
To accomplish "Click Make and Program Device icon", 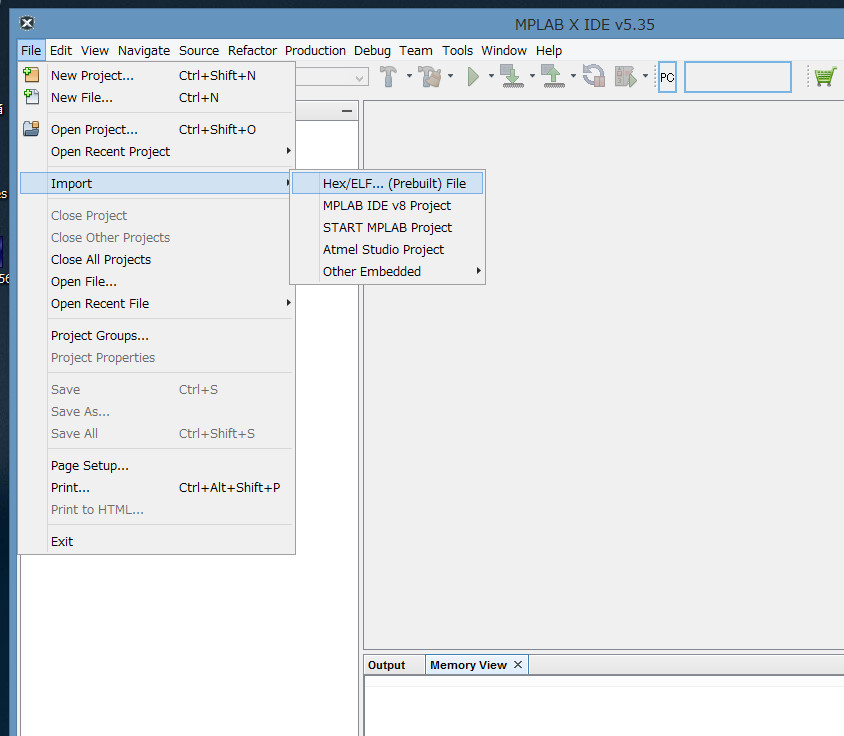I will (x=511, y=76).
